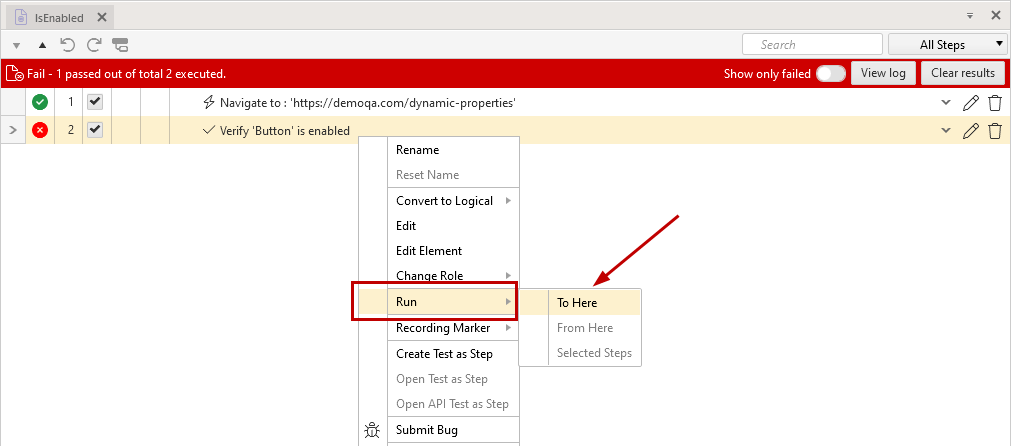1011x446 pixels.
Task: Open the tab list dropdown arrow
Action: pos(970,15)
